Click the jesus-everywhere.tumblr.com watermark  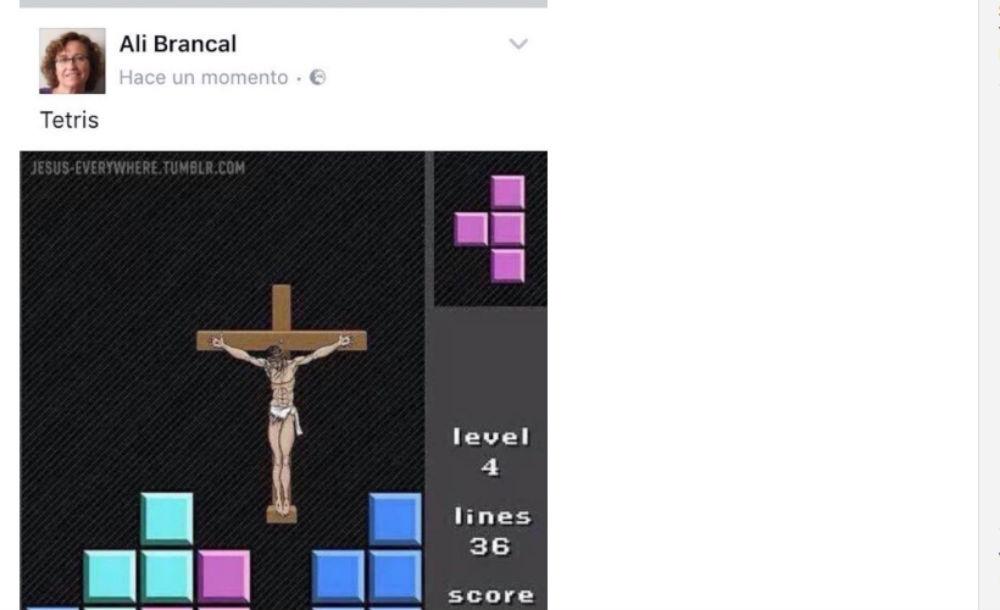click(x=138, y=168)
